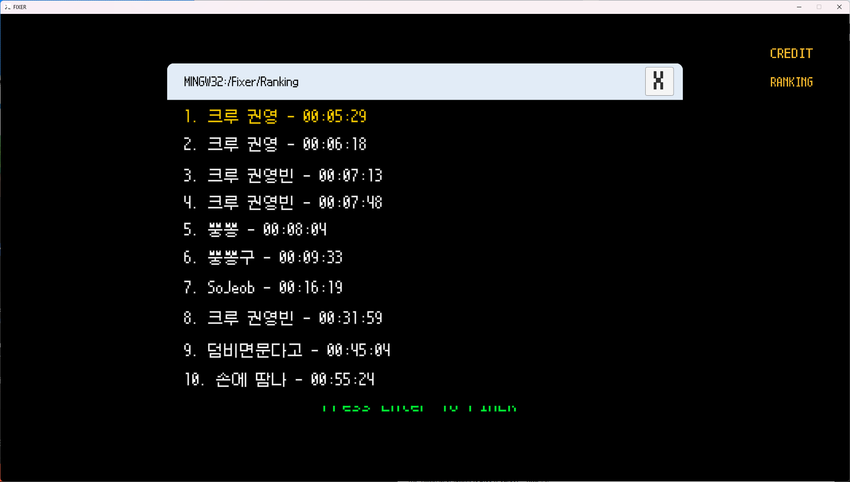This screenshot has width=850, height=482.
Task: Select rank 9 entry with time 00:45:04
Action: click(x=287, y=350)
